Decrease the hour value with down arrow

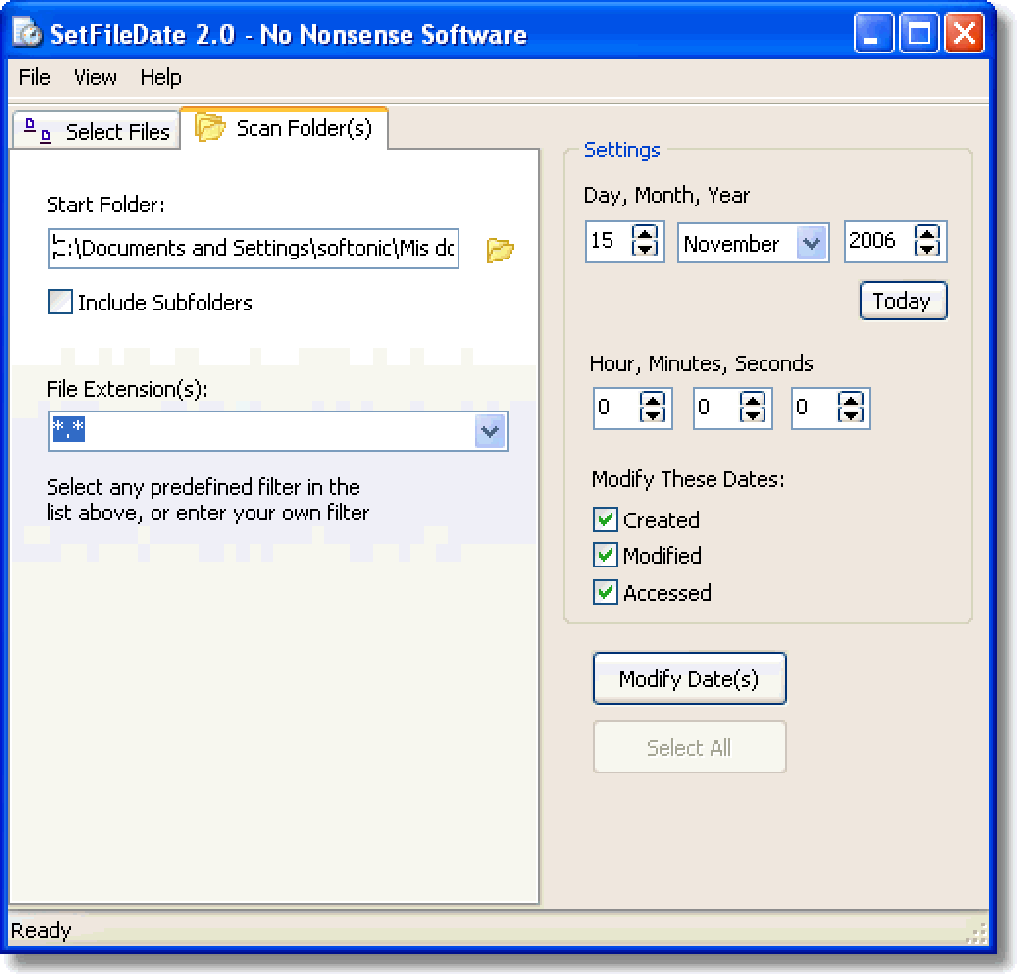652,415
